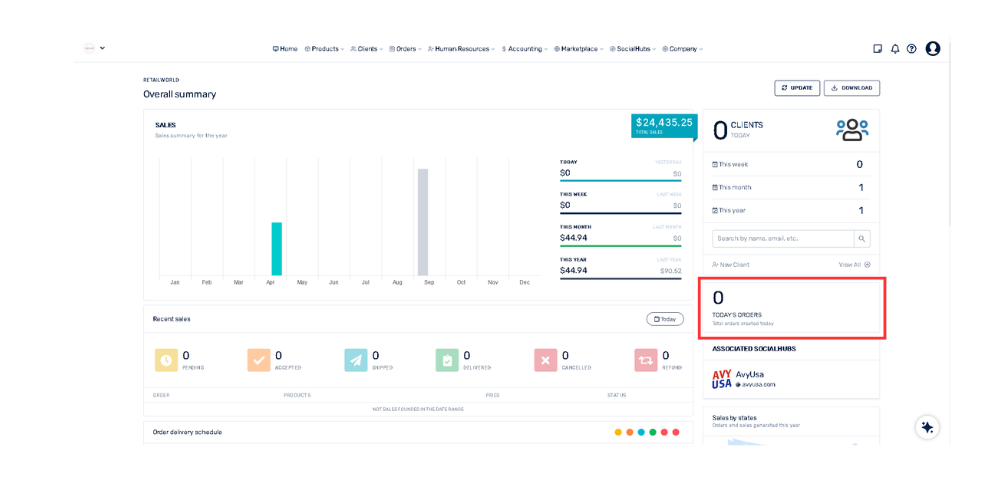Expand the Products menu dropdown
This screenshot has height=500, width=1000.
pos(324,49)
